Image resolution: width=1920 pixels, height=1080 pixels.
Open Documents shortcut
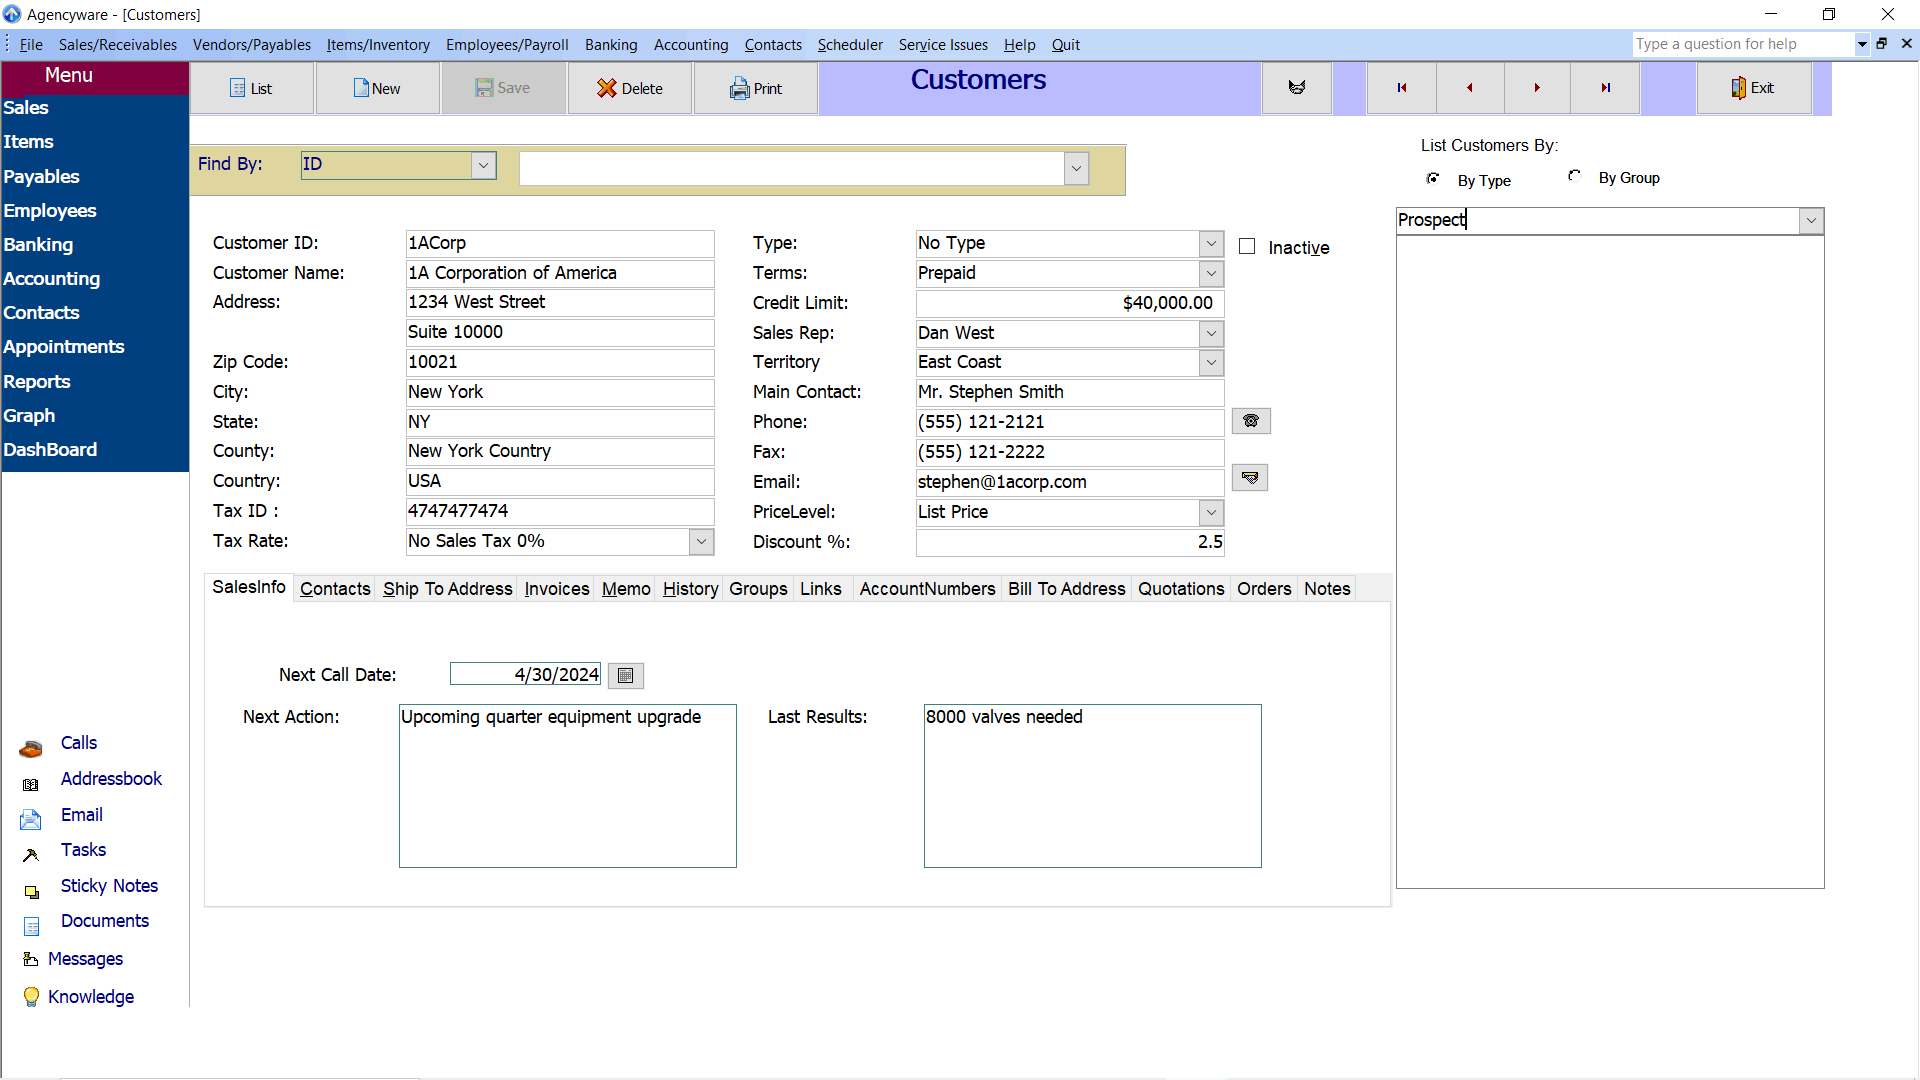(104, 921)
